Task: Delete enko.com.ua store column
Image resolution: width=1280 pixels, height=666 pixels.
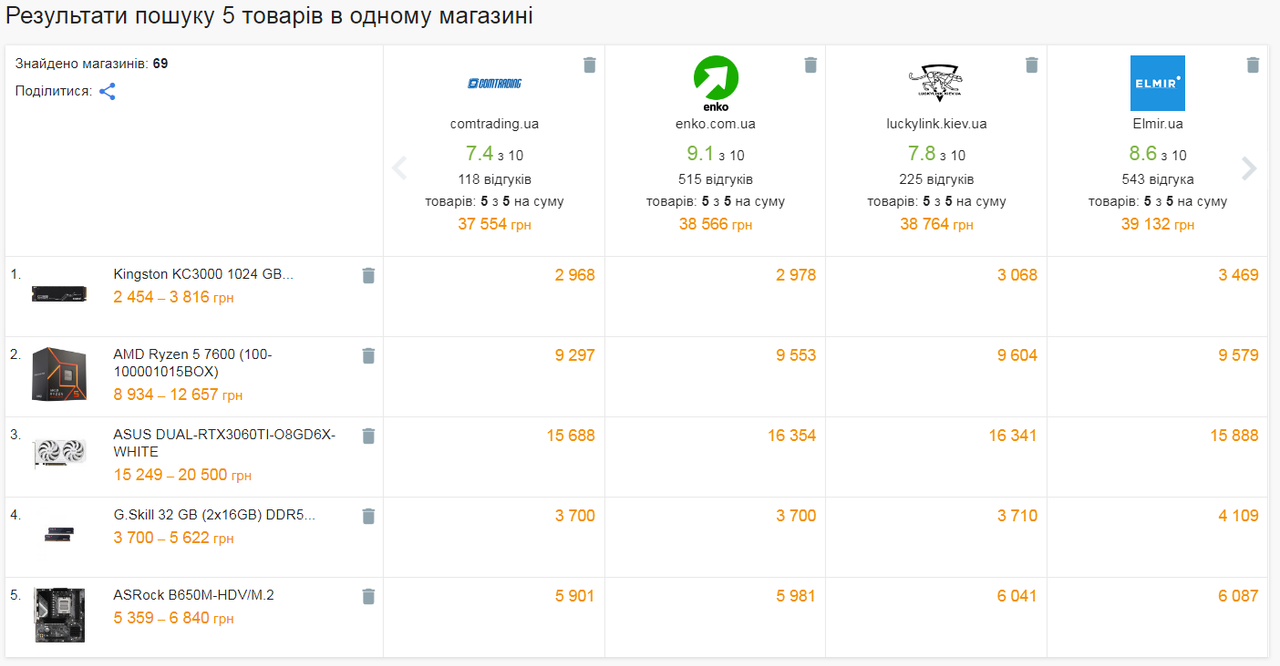Action: (810, 65)
